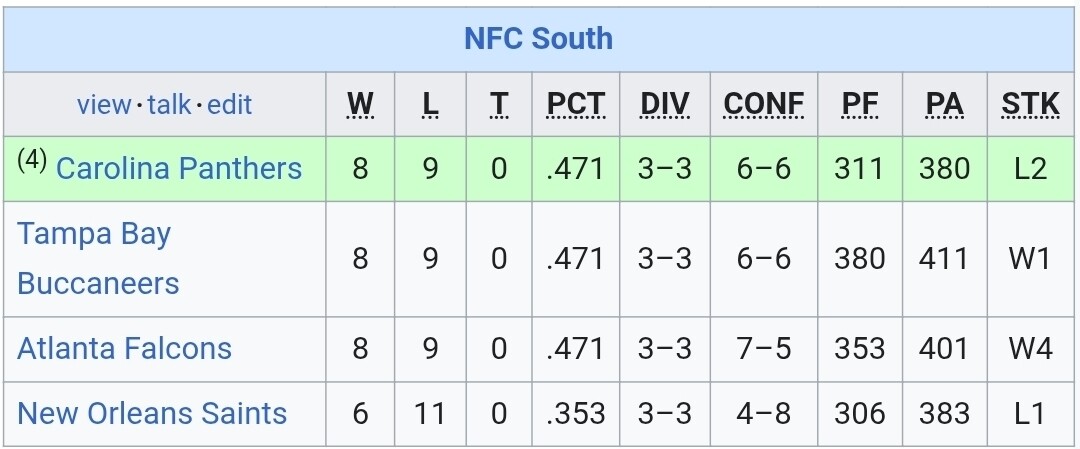Viewport: 1080px width, 449px height.
Task: Click the T column header abbreviation
Action: pos(499,104)
